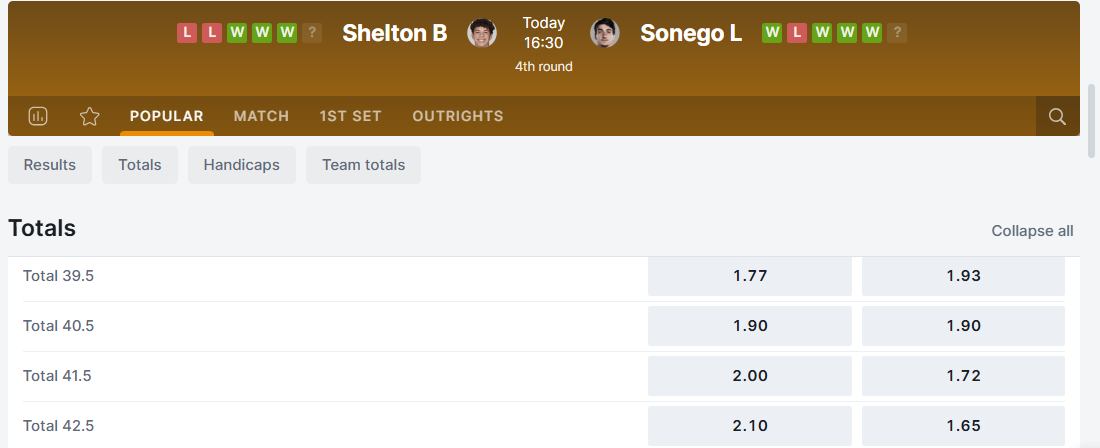This screenshot has width=1100, height=448.
Task: Open the 1ST SET tab
Action: pos(350,116)
